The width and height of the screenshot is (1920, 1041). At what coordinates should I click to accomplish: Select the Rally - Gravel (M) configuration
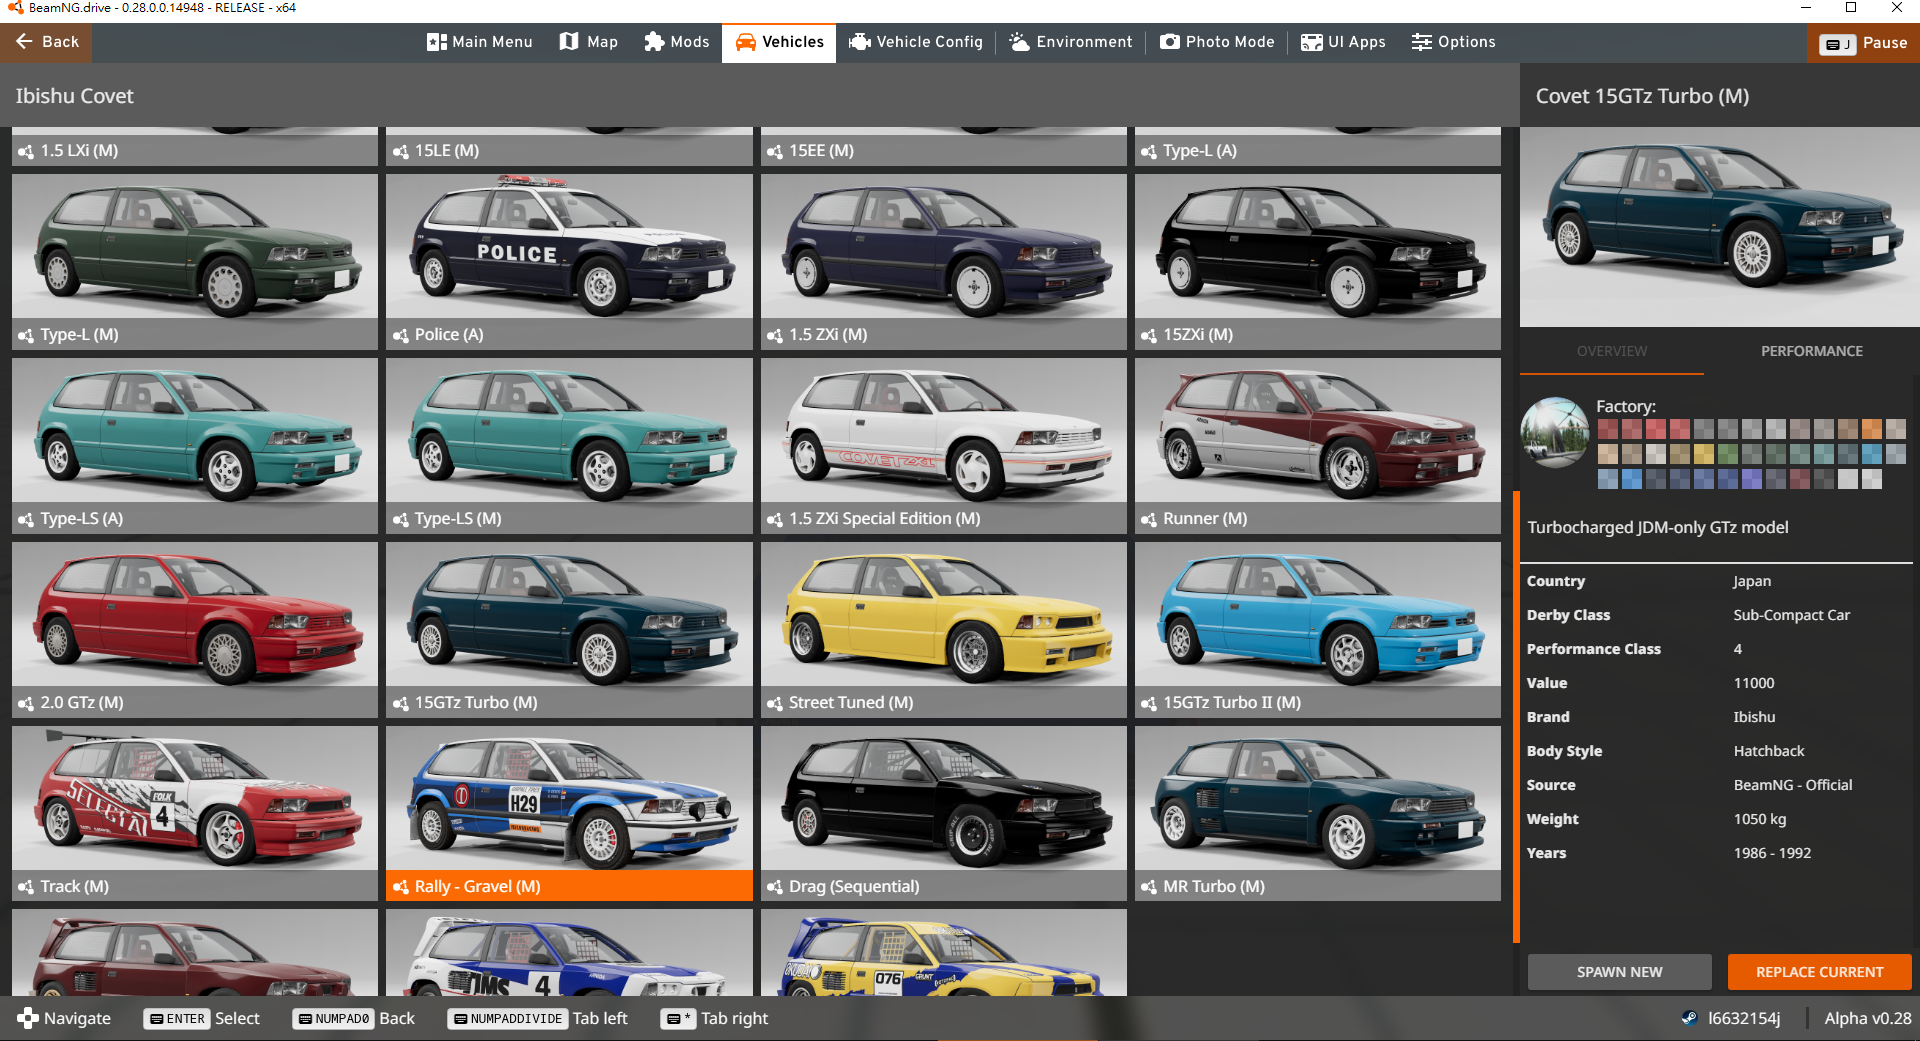point(569,813)
